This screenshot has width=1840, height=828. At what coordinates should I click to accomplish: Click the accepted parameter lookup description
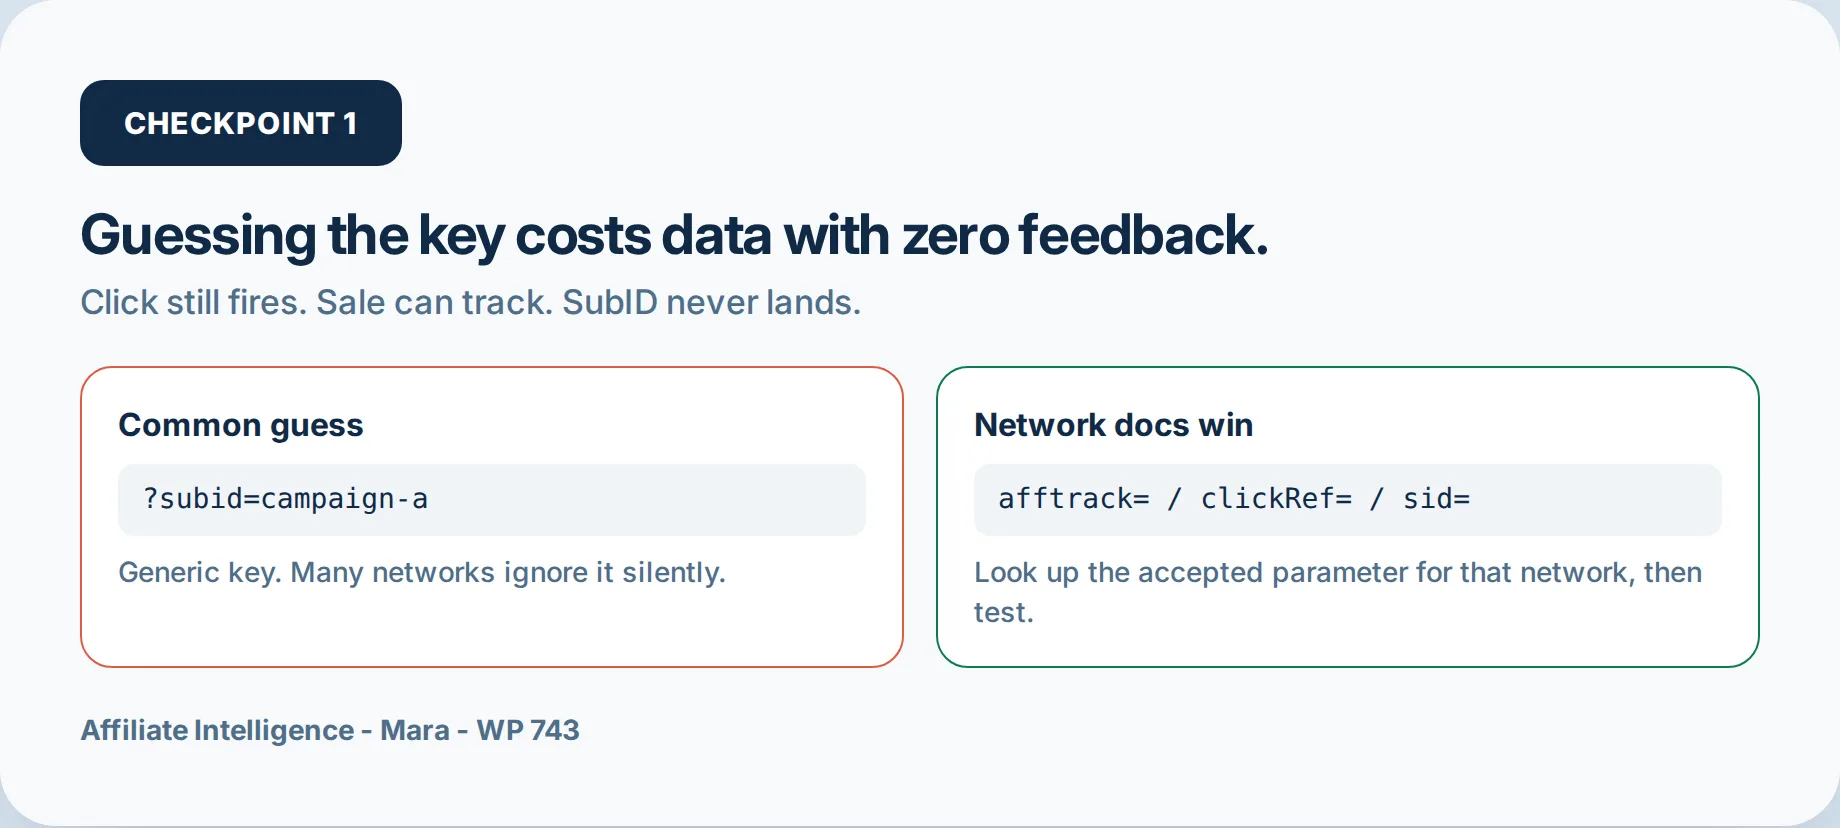tap(1338, 592)
